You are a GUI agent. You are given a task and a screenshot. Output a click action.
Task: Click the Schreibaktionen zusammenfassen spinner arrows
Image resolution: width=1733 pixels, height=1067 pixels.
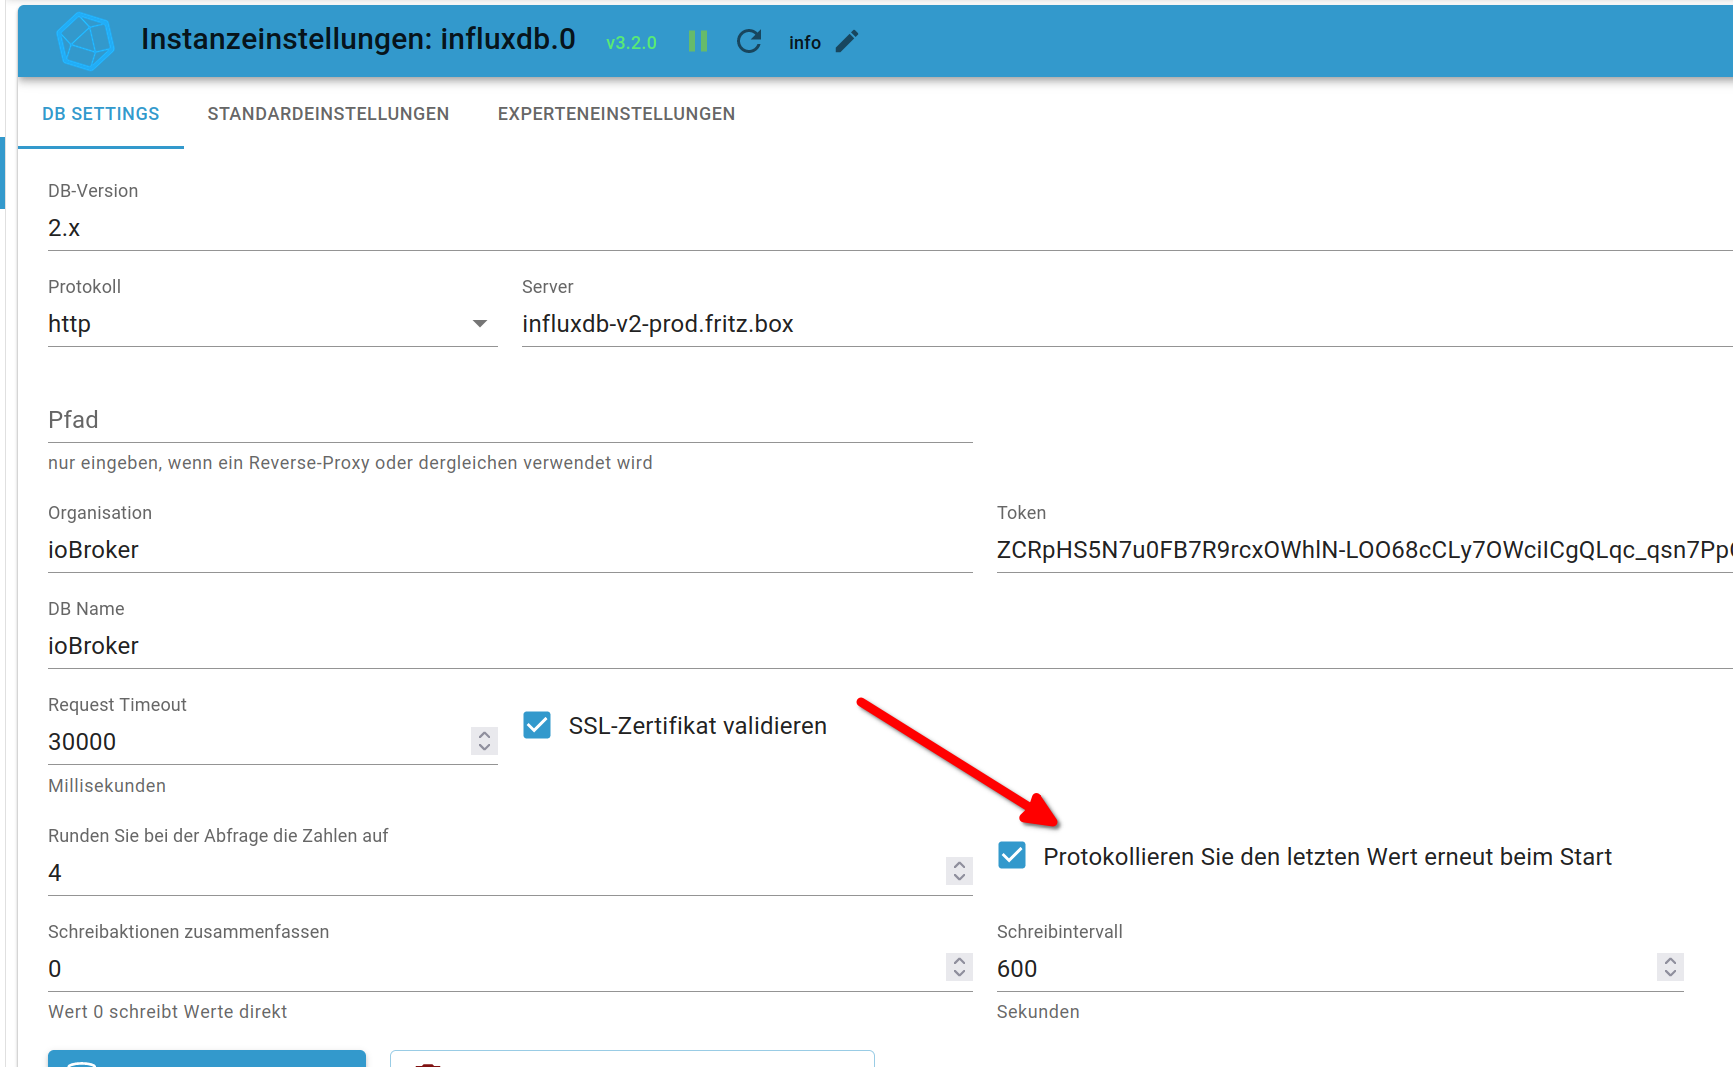coord(959,967)
